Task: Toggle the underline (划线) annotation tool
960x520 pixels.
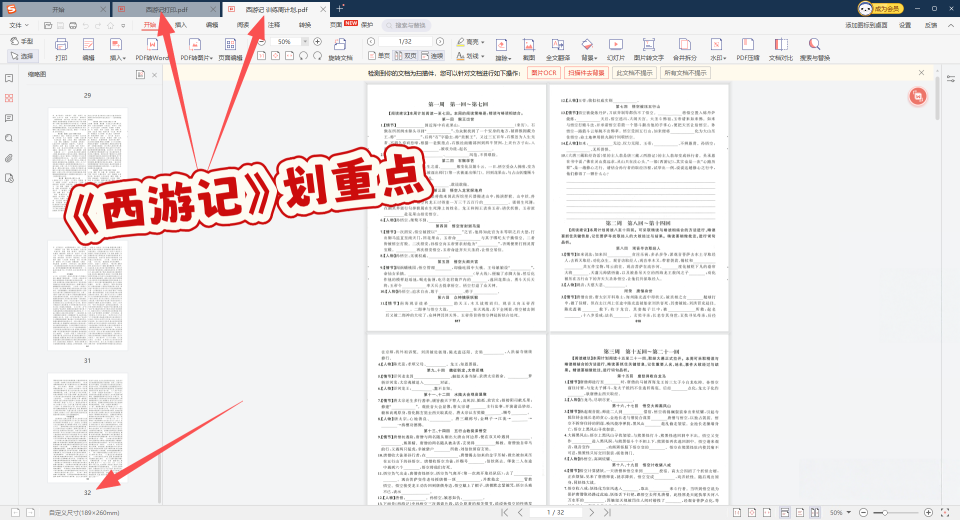Action: click(x=468, y=56)
